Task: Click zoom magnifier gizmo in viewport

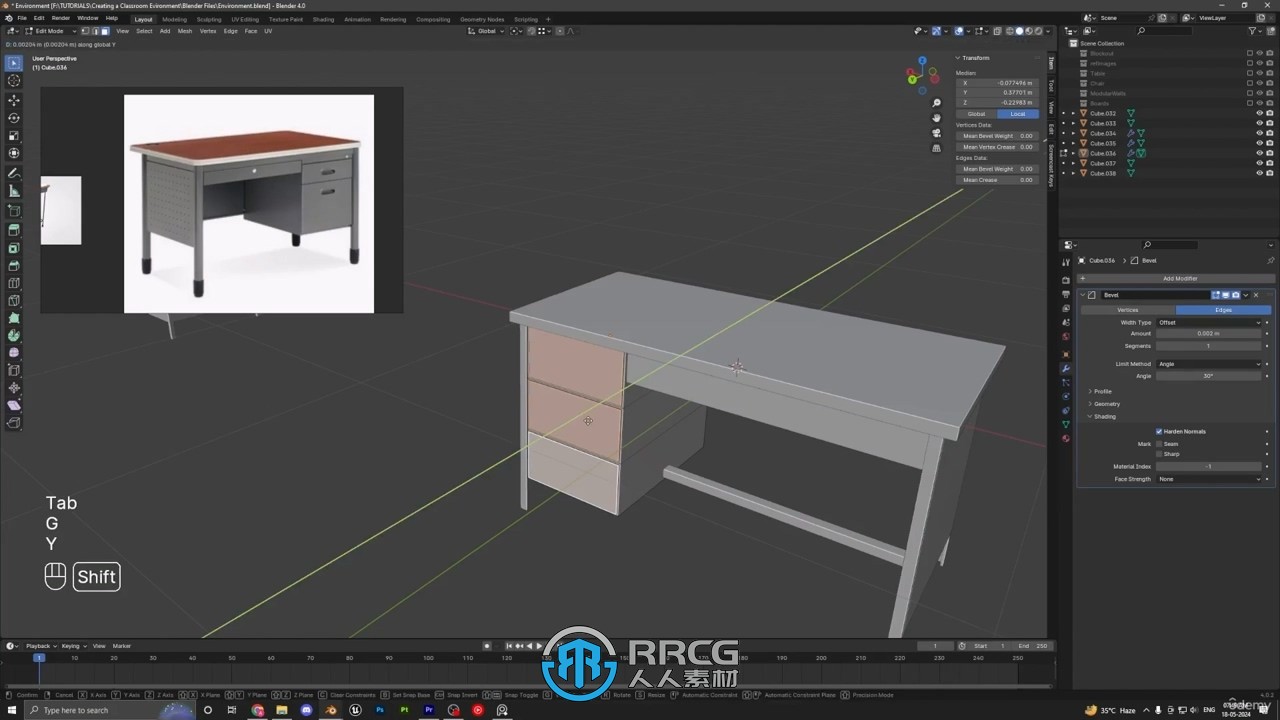Action: pos(936,103)
